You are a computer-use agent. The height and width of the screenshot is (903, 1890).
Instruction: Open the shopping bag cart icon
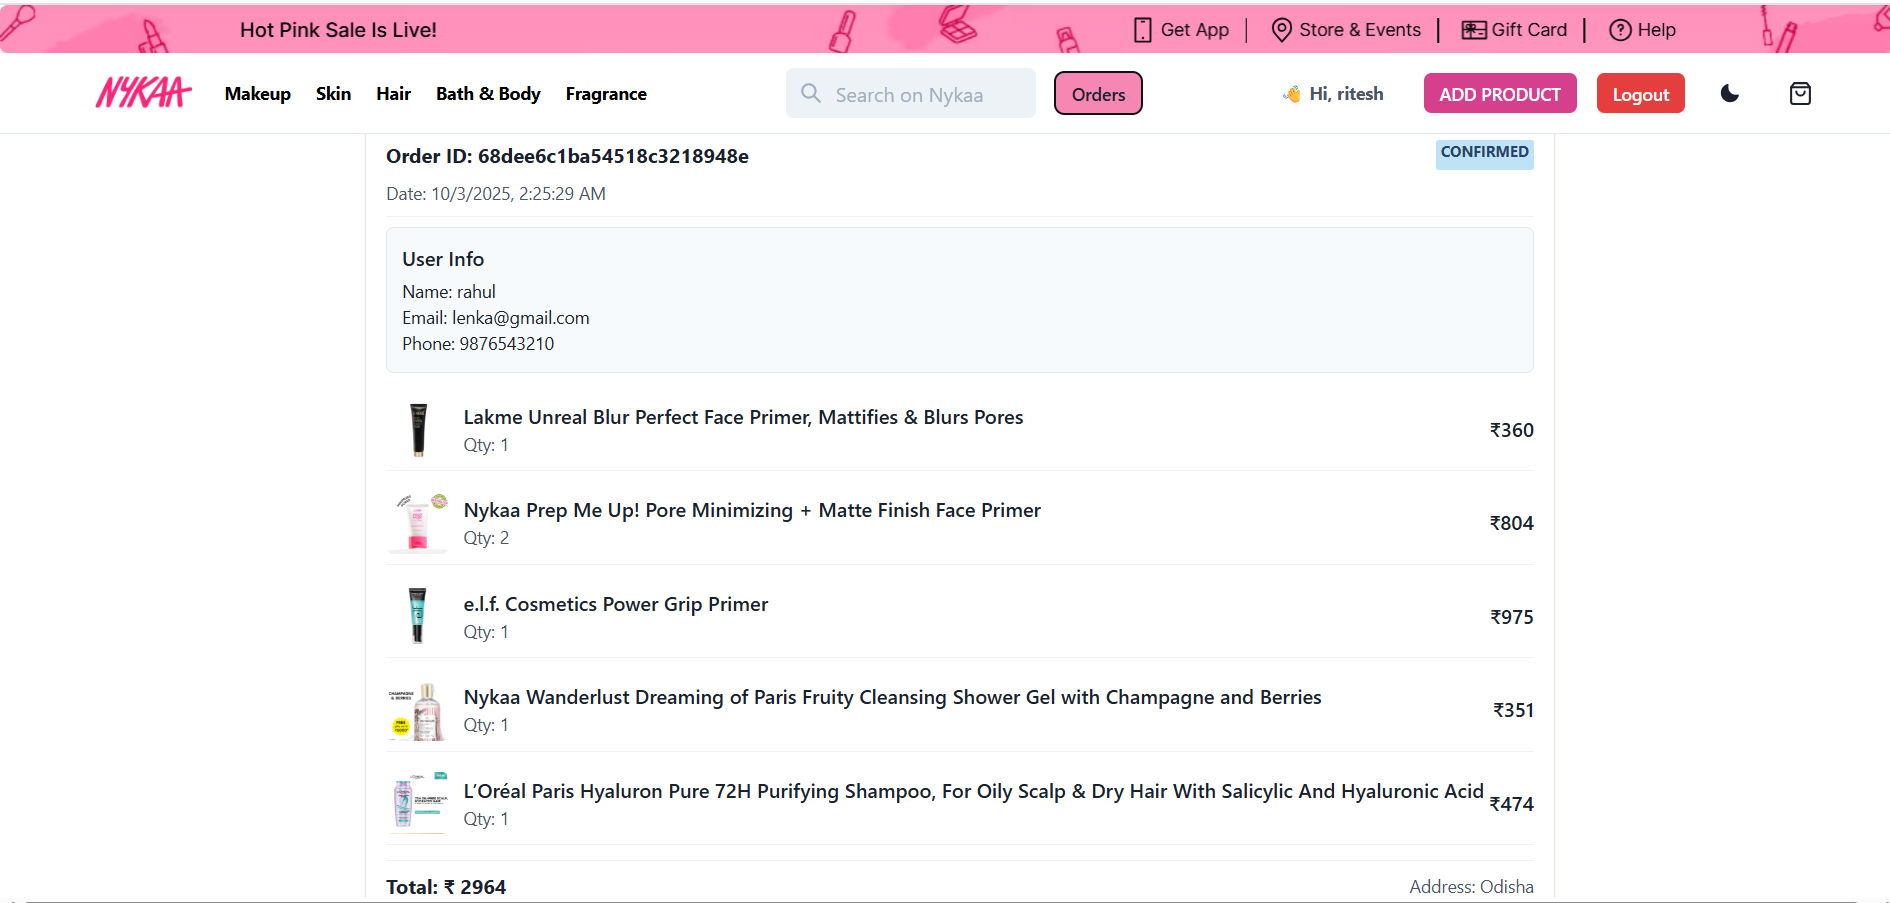[x=1800, y=93]
